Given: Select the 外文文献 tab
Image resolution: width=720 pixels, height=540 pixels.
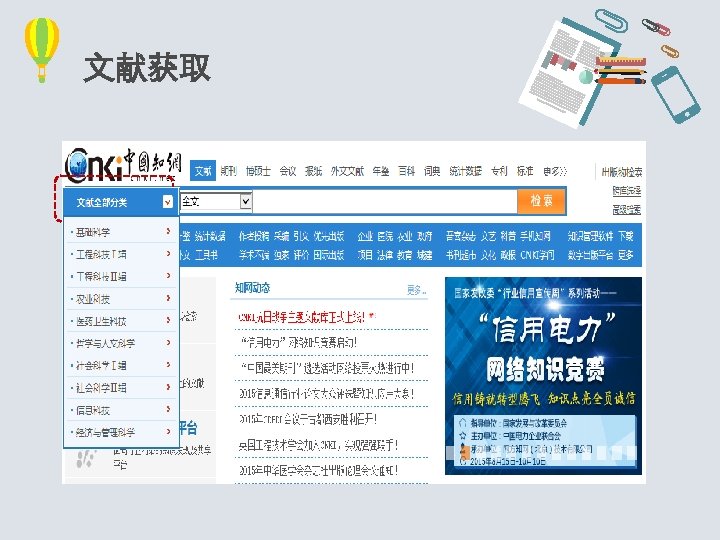Looking at the screenshot, I should click(x=347, y=171).
